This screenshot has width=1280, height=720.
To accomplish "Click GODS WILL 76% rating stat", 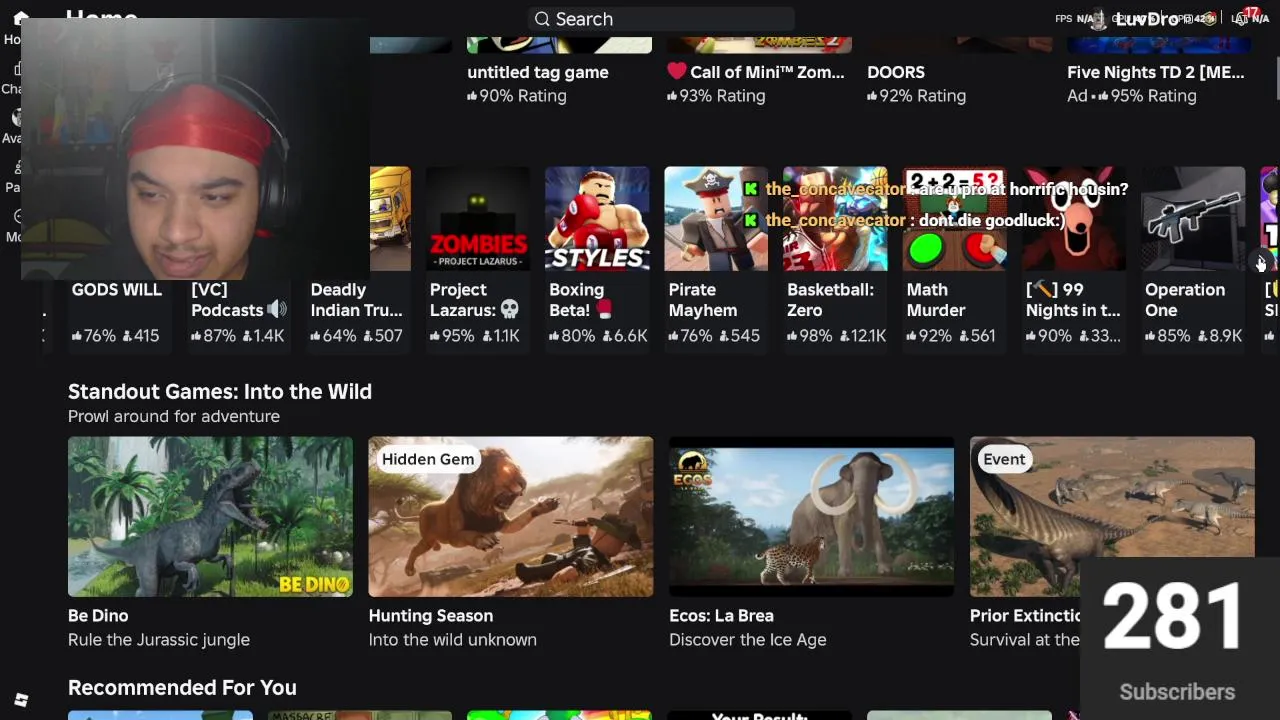I will [94, 336].
